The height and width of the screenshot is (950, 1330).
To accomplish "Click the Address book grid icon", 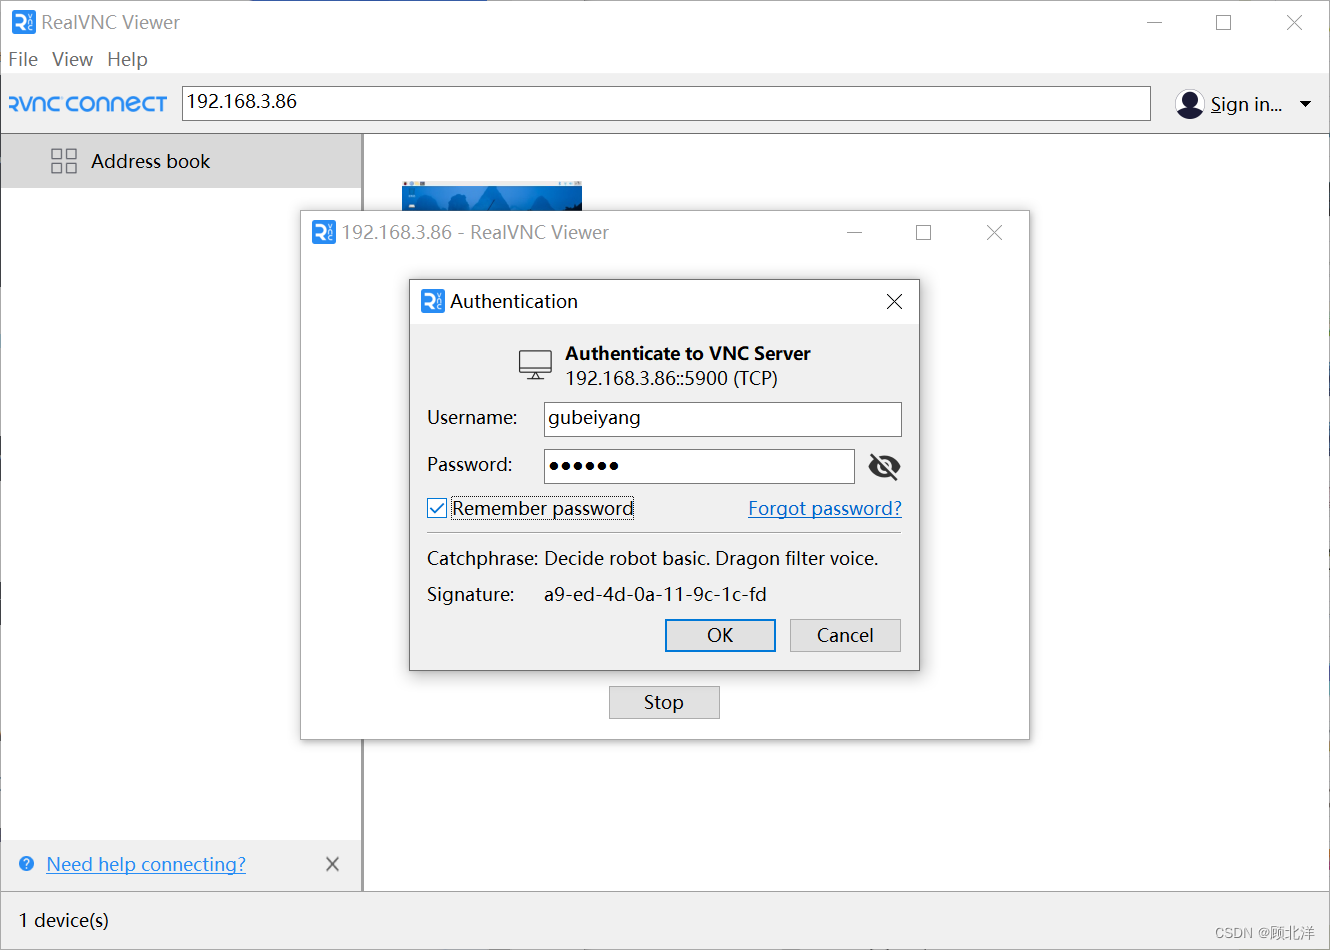I will coord(64,161).
